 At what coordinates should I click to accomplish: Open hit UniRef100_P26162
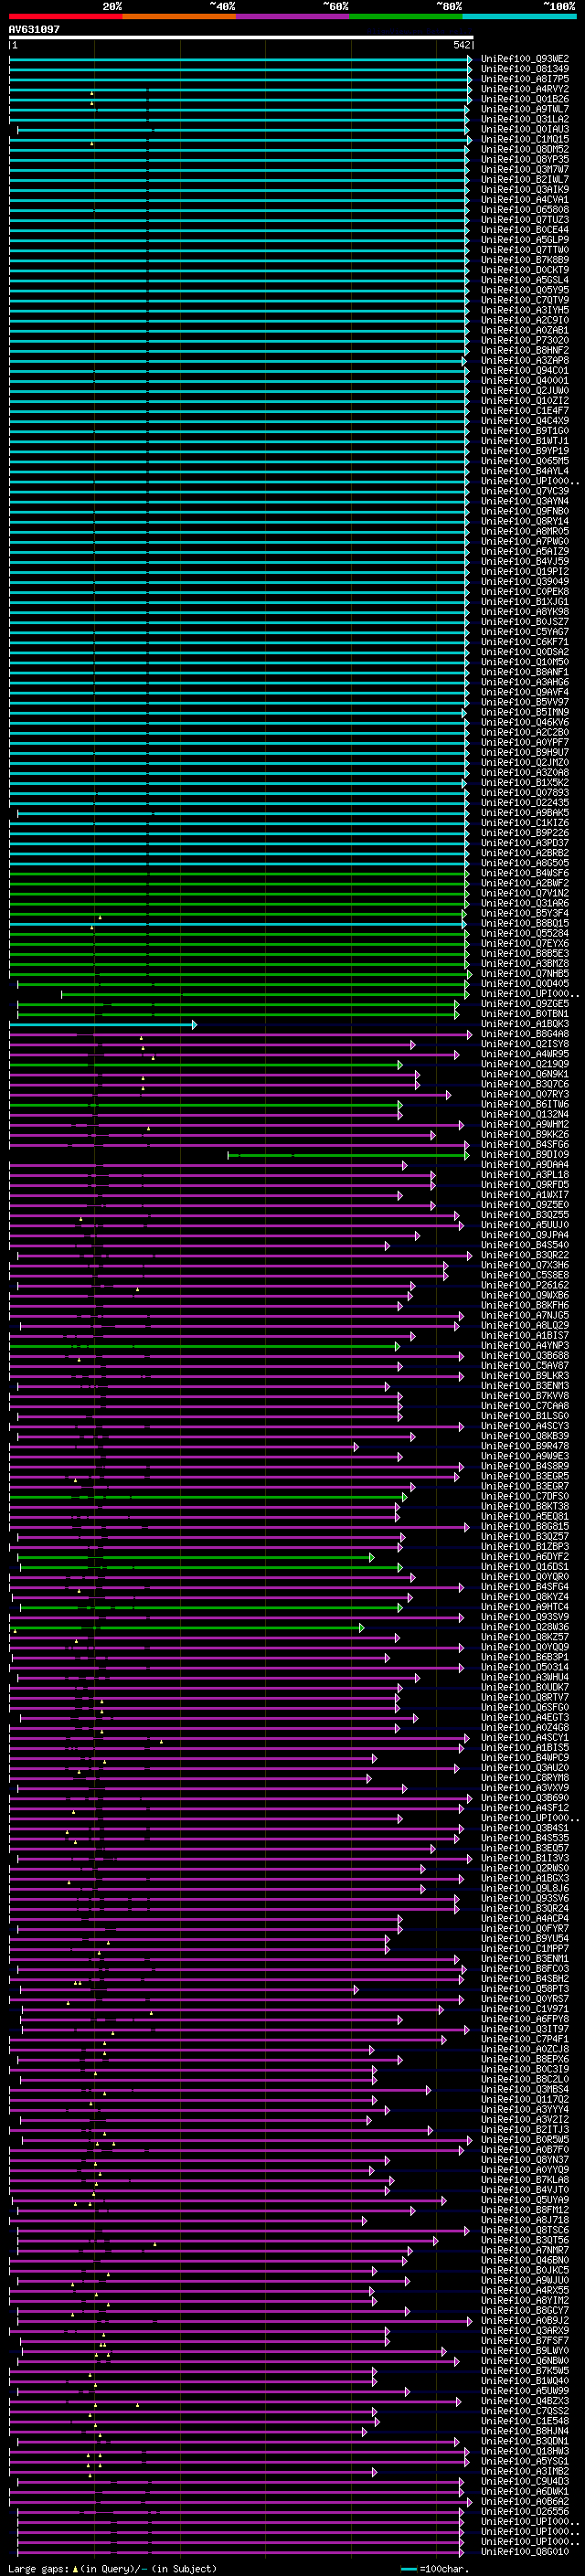[525, 1285]
